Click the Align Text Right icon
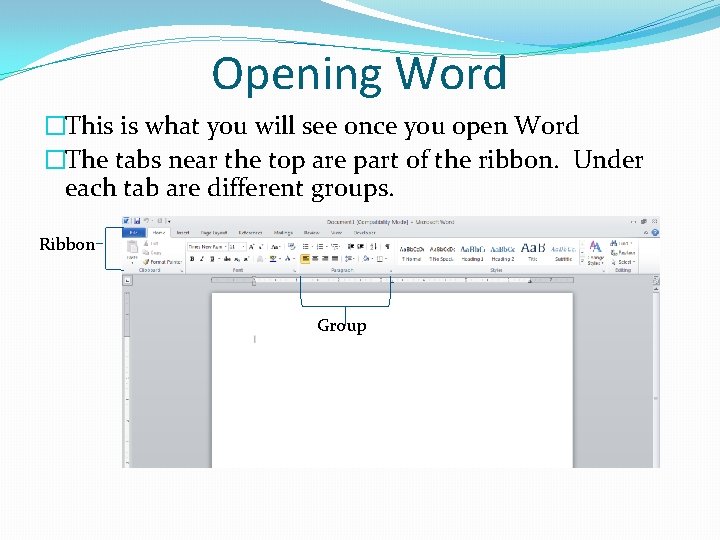The width and height of the screenshot is (720, 540). pyautogui.click(x=325, y=259)
